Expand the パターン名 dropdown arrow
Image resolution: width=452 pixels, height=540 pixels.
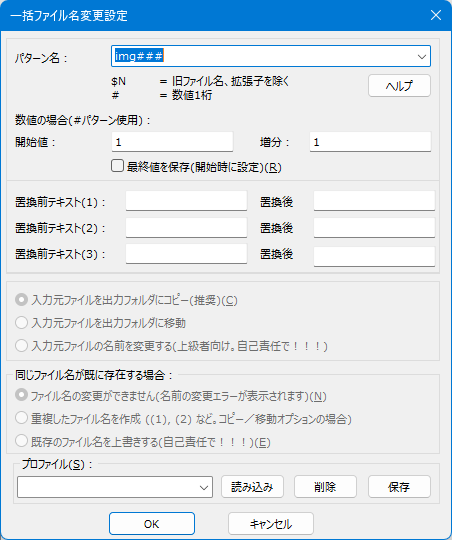422,56
